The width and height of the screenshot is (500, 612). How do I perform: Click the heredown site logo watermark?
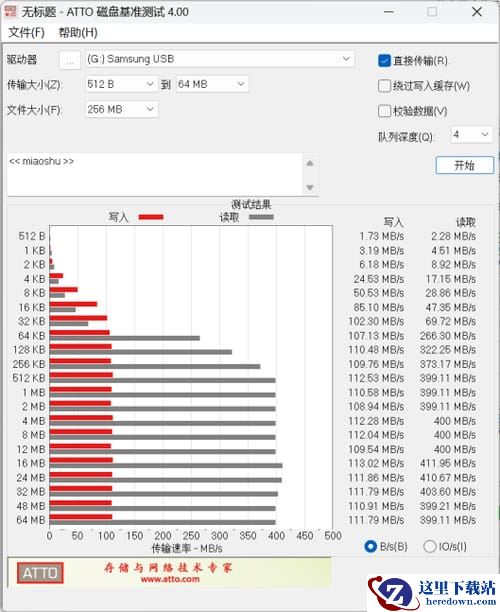pos(432,593)
